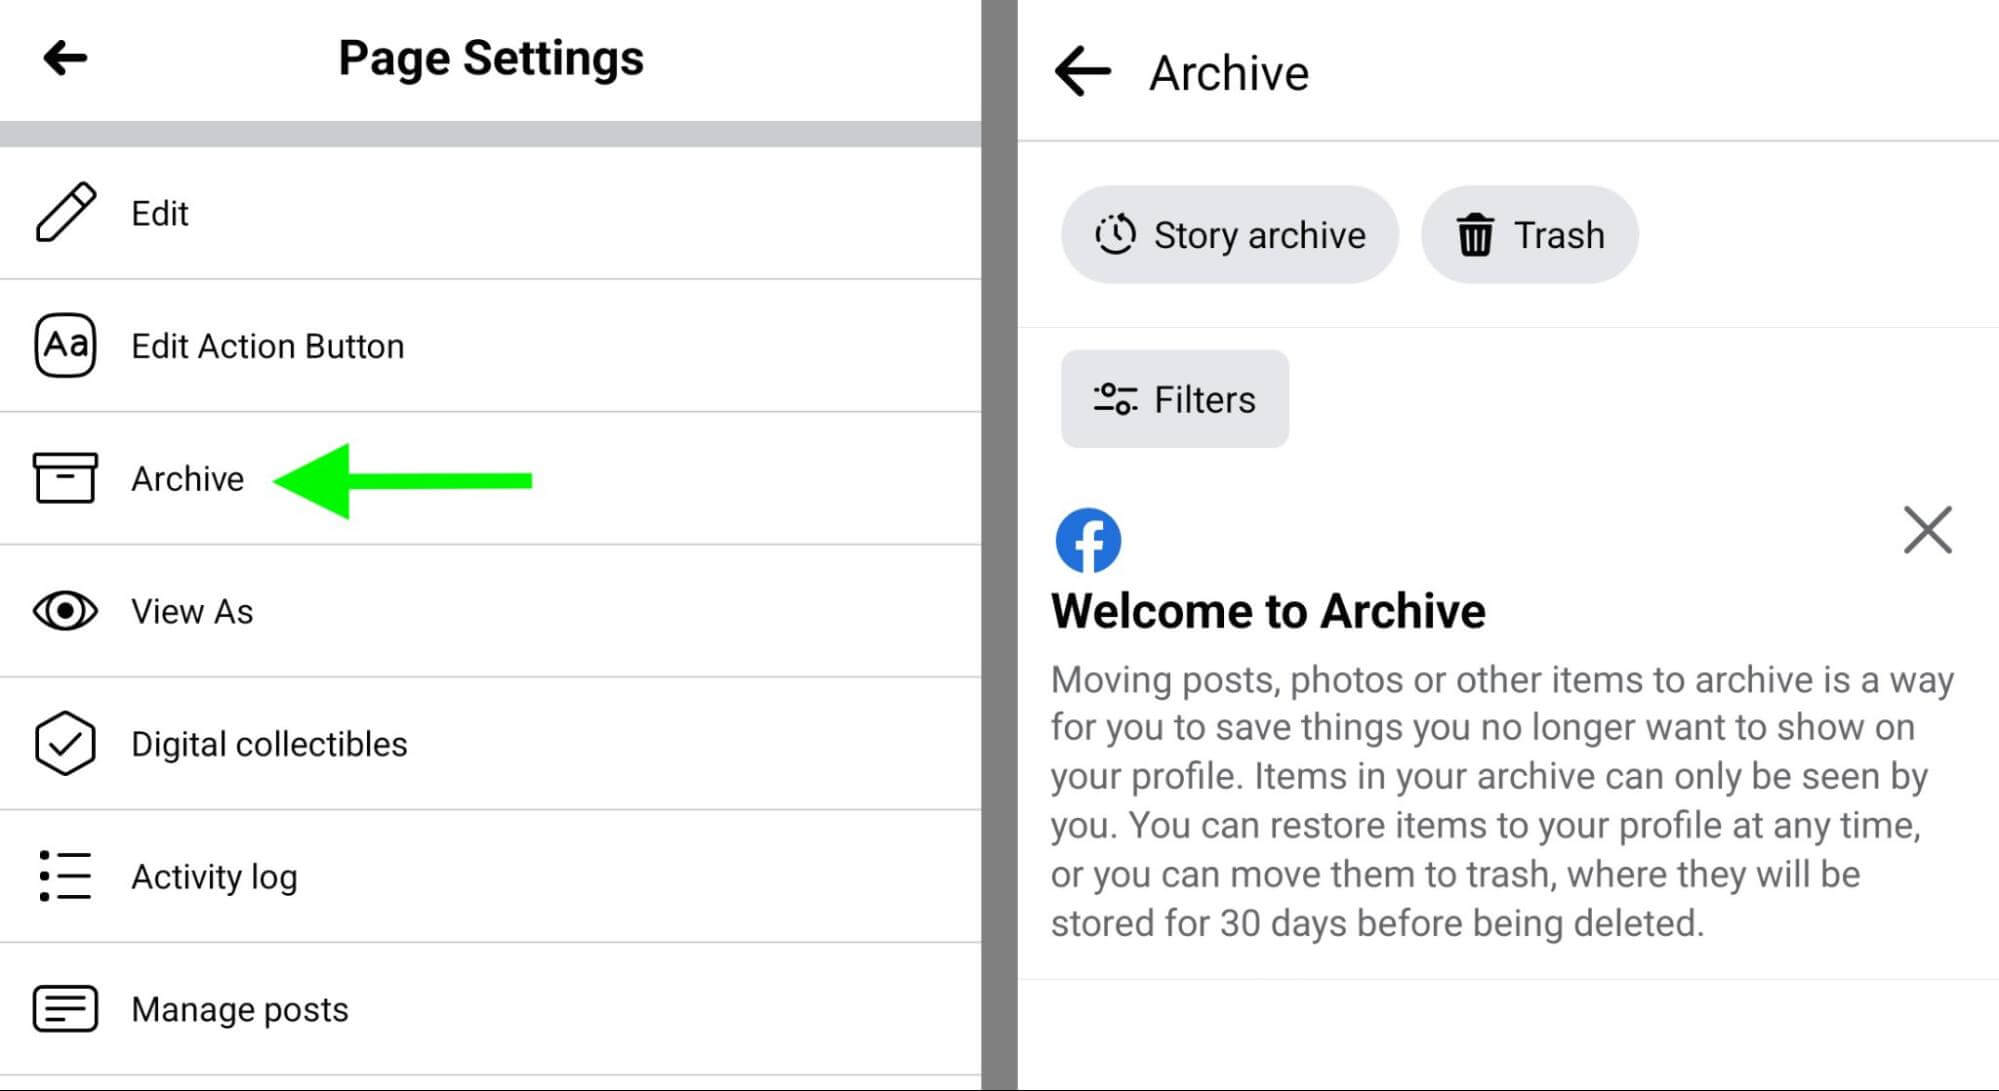This screenshot has height=1091, width=1999.
Task: Click the Manage posts icon
Action: (x=63, y=1010)
